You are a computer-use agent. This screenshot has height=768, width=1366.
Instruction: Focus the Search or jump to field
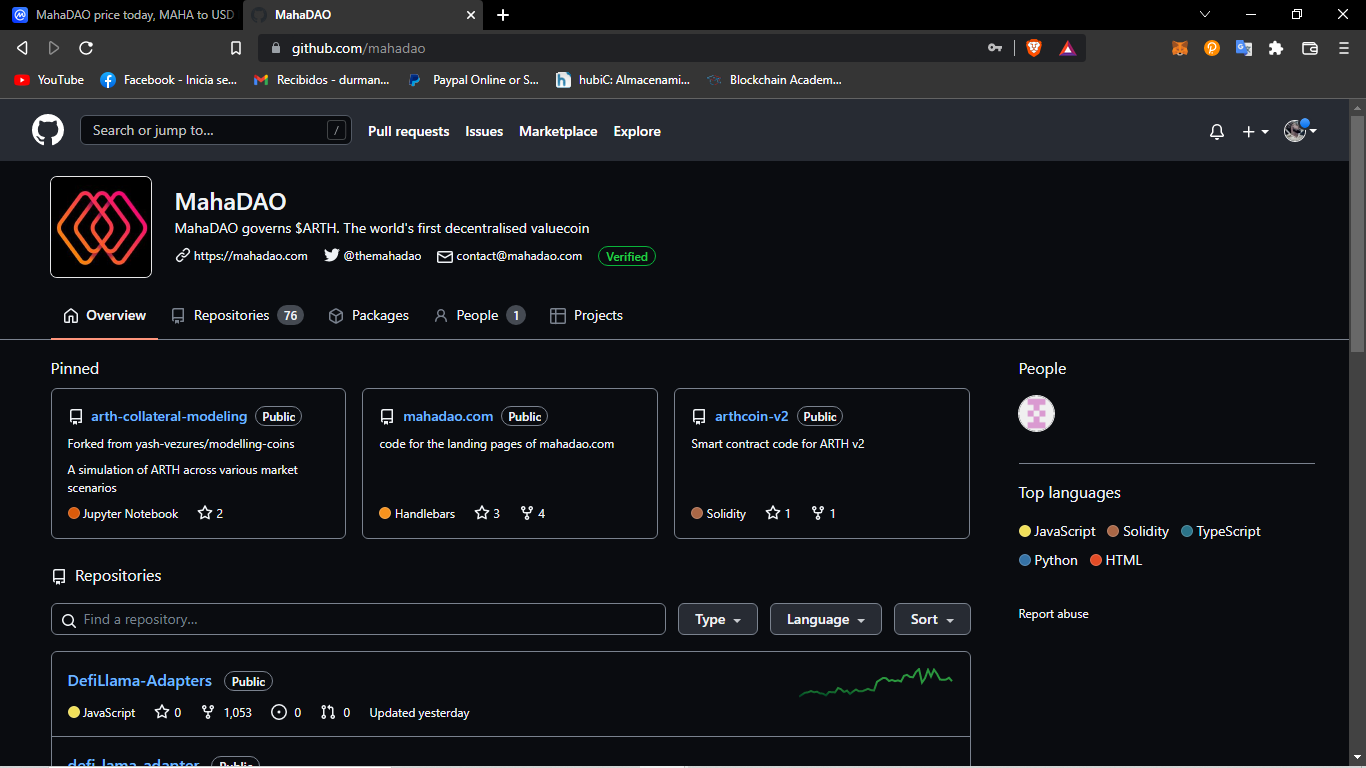(216, 130)
